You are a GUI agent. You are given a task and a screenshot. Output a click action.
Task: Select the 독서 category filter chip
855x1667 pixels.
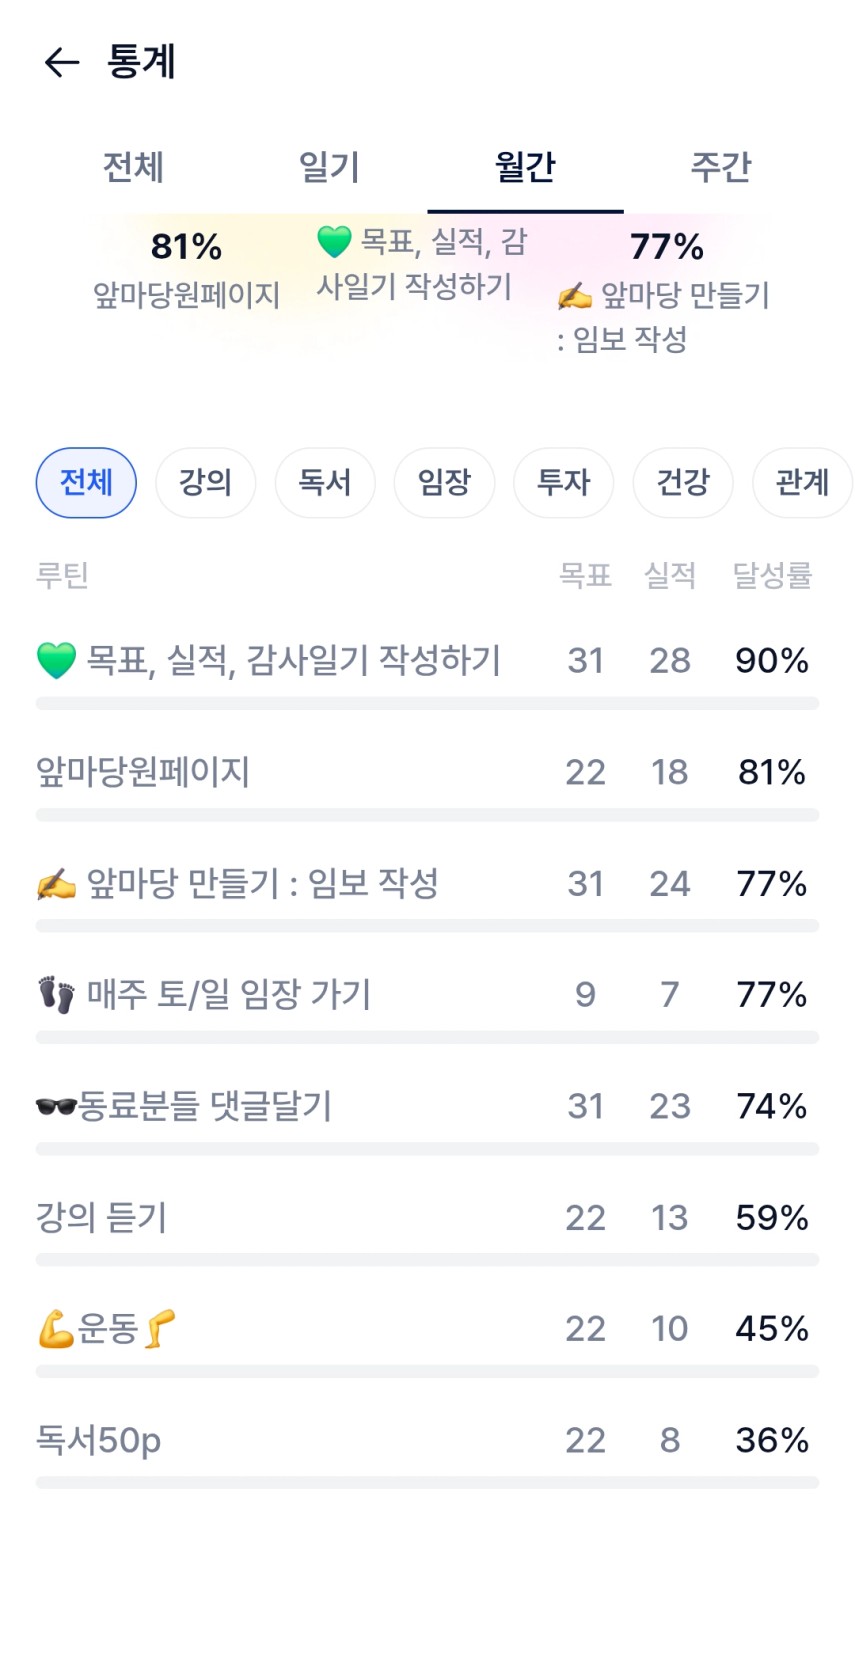[x=325, y=483]
